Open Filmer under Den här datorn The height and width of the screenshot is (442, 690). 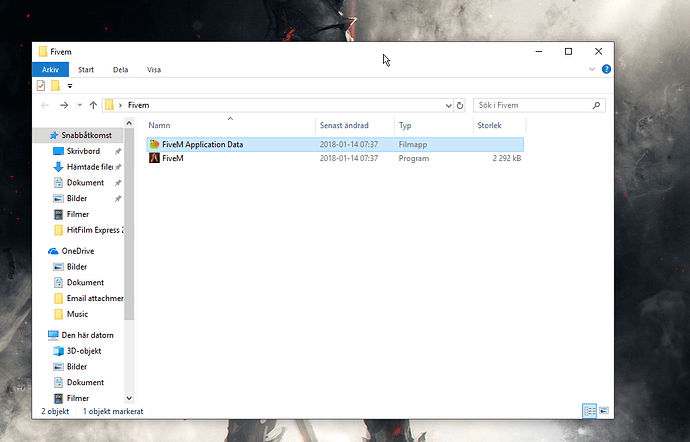pos(78,398)
